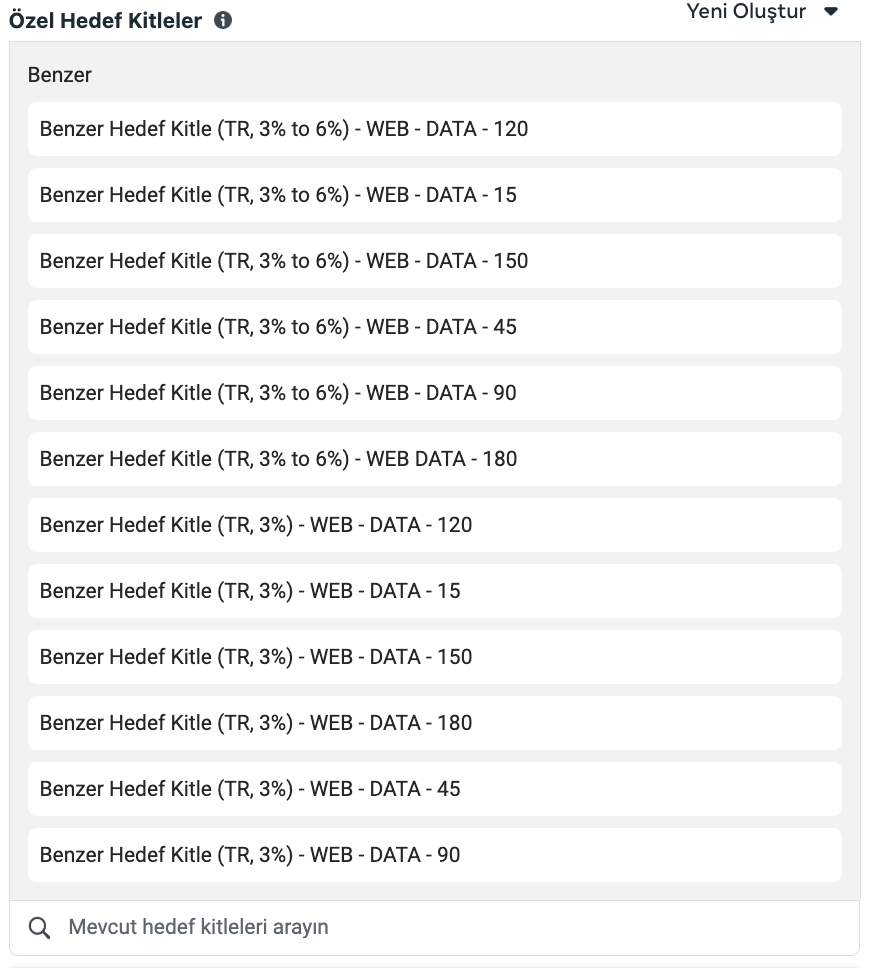The height and width of the screenshot is (968, 870).
Task: Pick Benzer Hedef Kitle (TR, 3%) - WEB - DATA - 15
Action: pyautogui.click(x=434, y=591)
